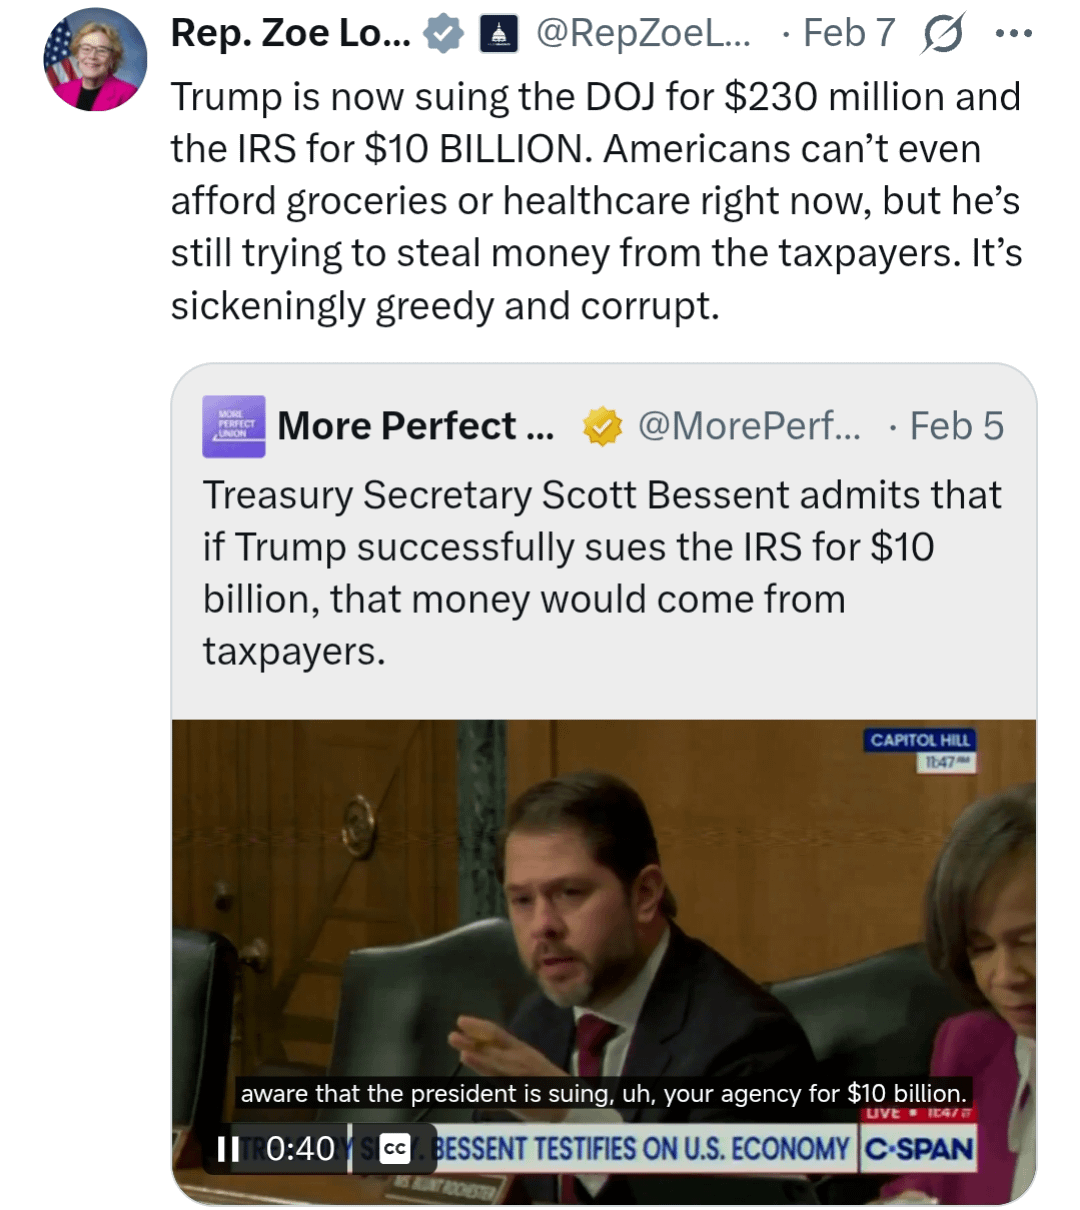Image resolution: width=1080 pixels, height=1210 pixels.
Task: Open the @RepZoeL... handle link
Action: [643, 34]
